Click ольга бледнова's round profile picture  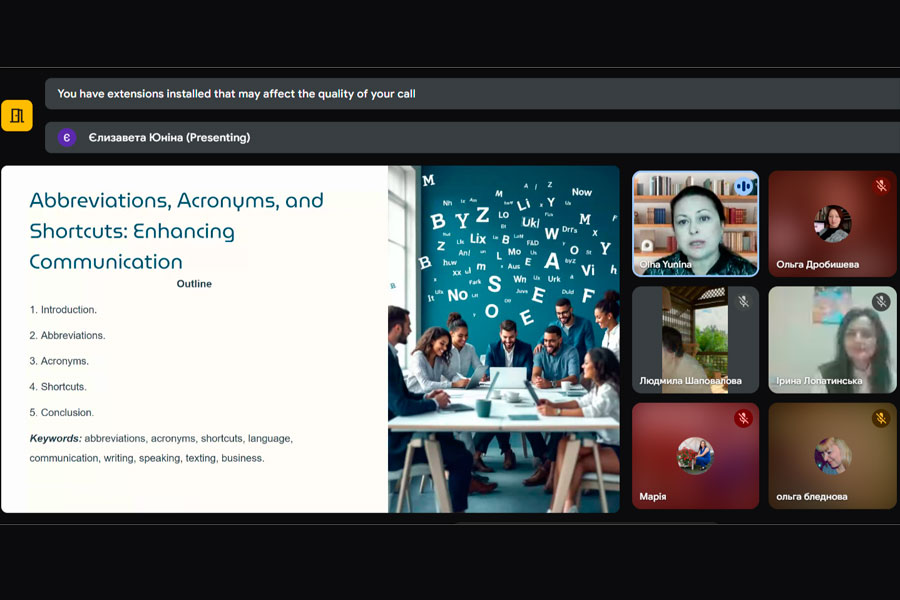pyautogui.click(x=832, y=455)
